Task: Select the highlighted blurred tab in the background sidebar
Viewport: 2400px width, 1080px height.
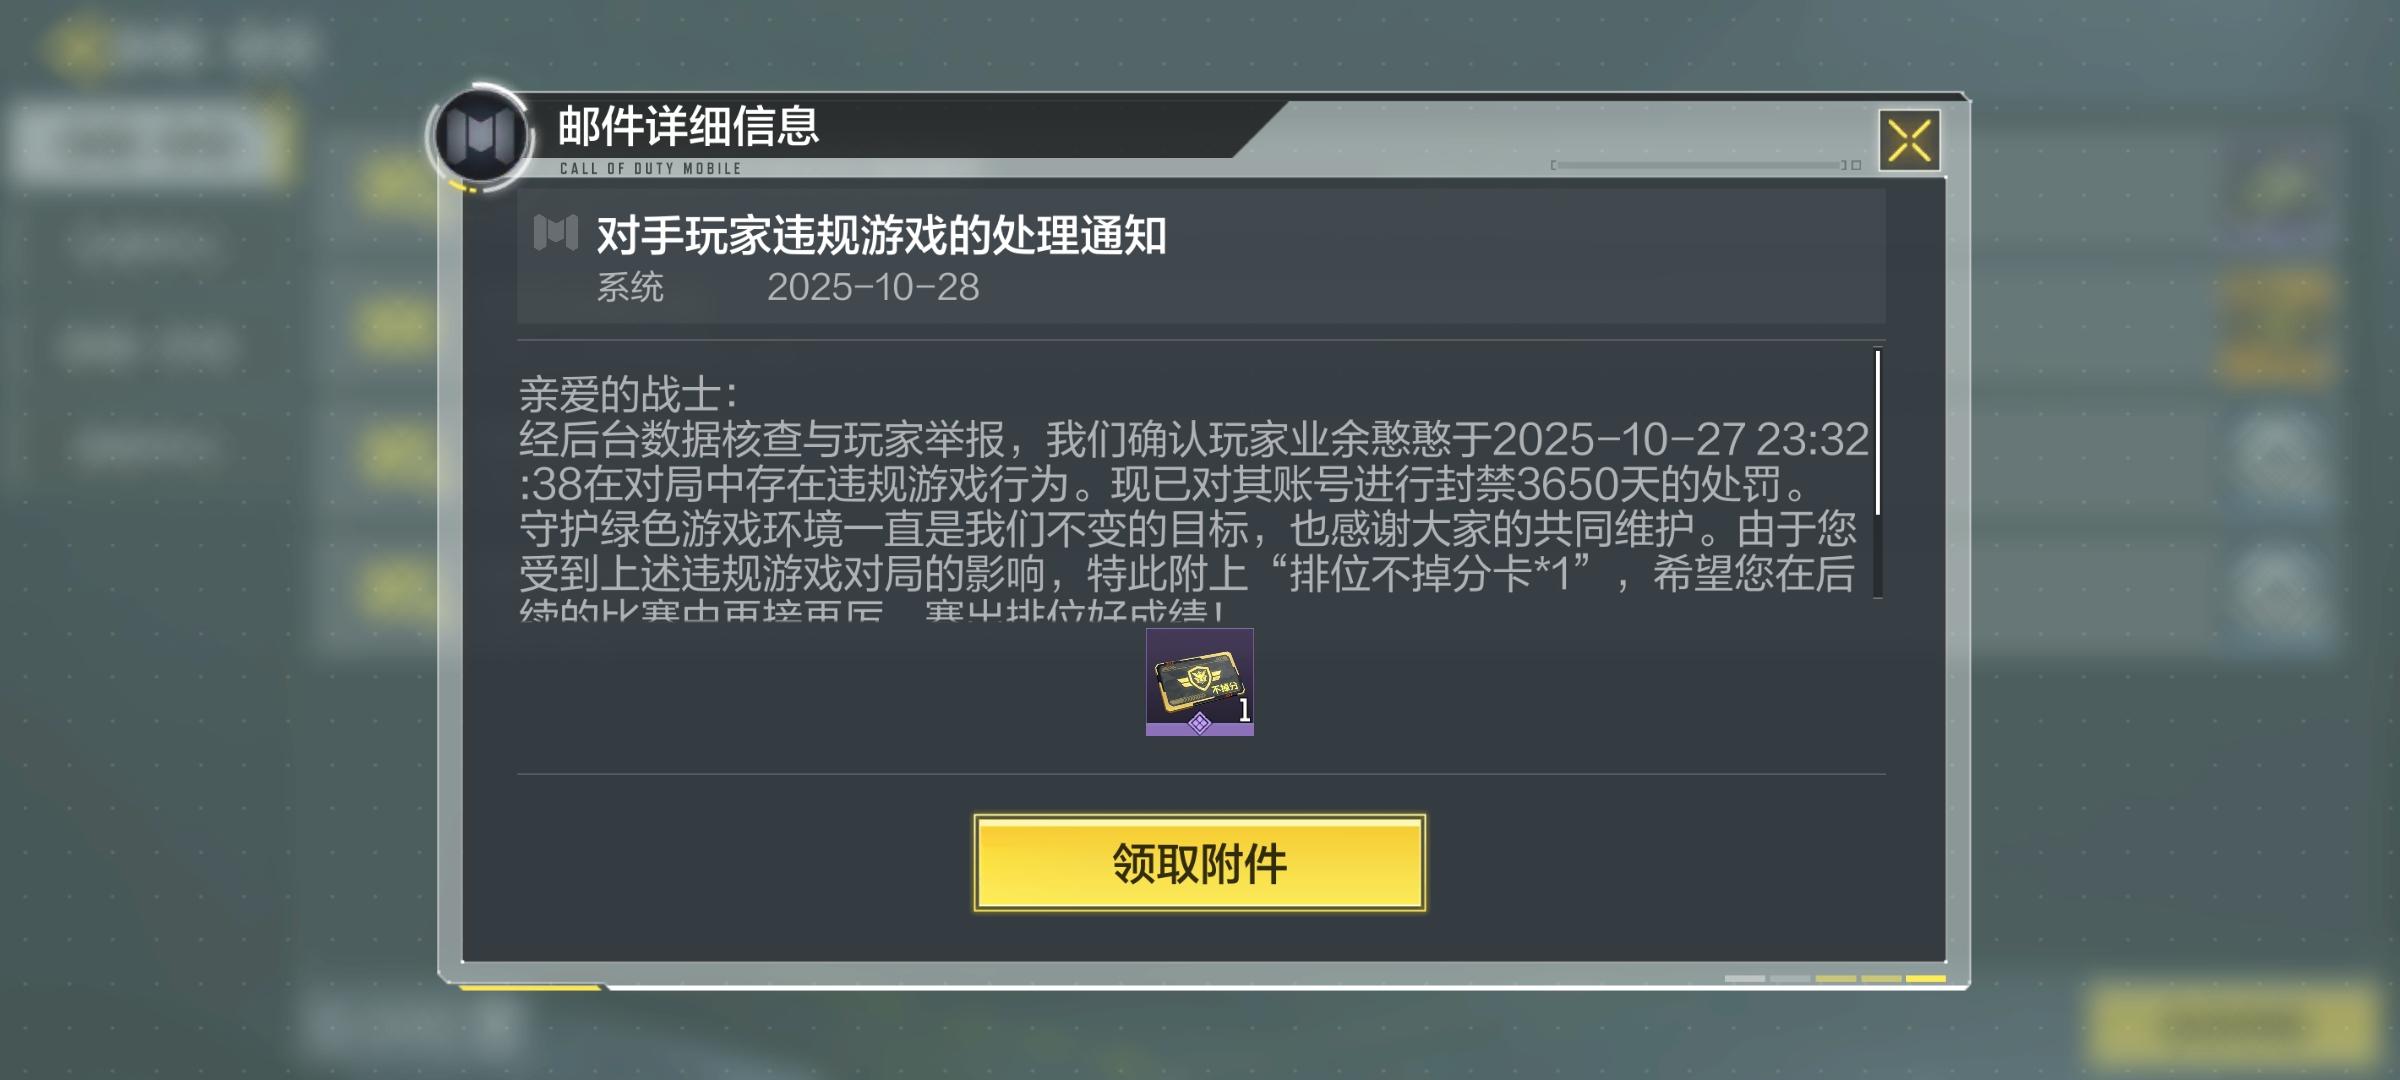Action: coord(150,143)
